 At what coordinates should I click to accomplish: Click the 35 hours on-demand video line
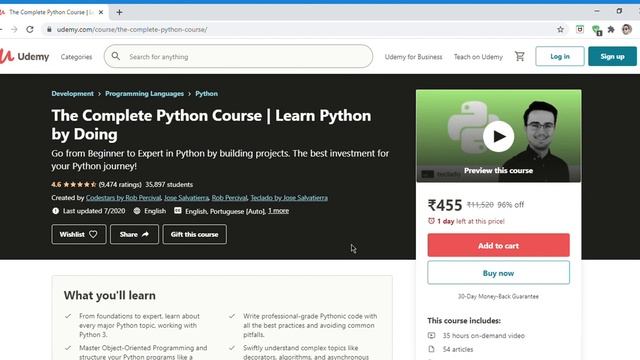coord(476,336)
